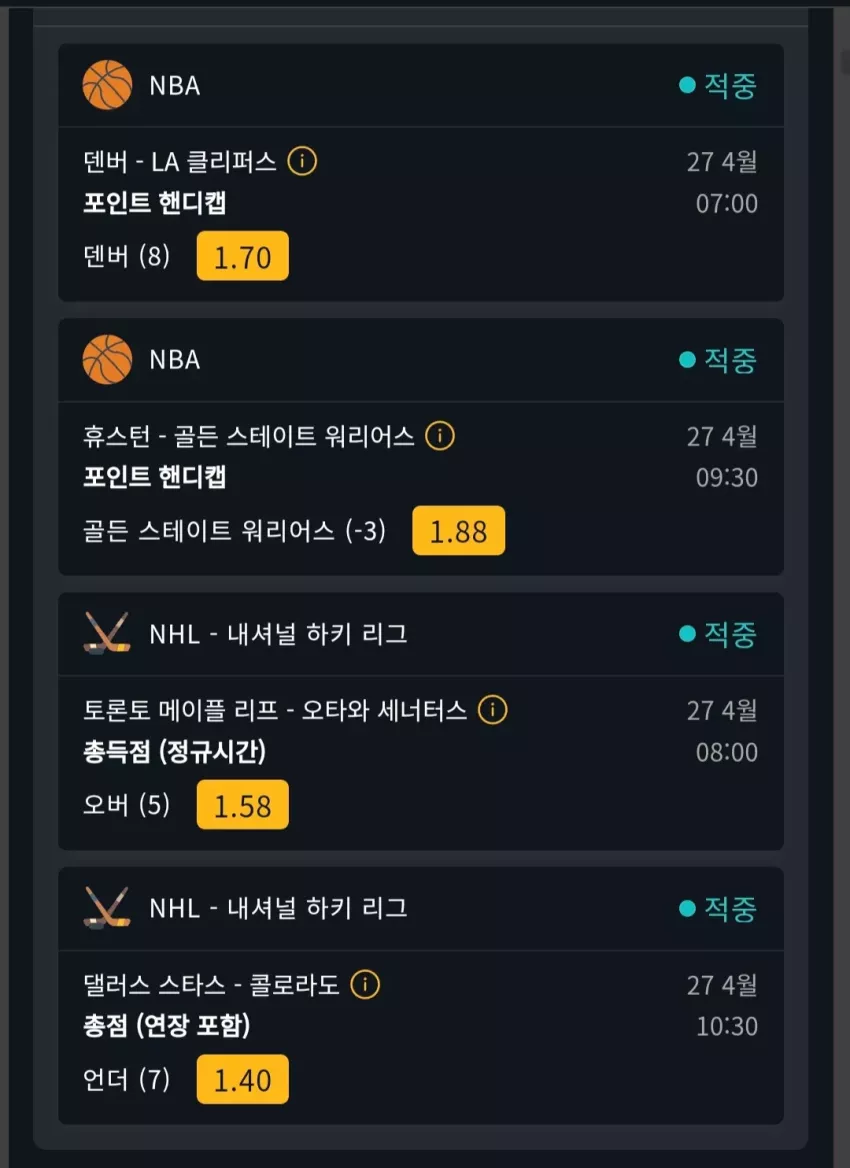
Task: Select the 1.58 odds for 오버 (5)
Action: coord(243,805)
